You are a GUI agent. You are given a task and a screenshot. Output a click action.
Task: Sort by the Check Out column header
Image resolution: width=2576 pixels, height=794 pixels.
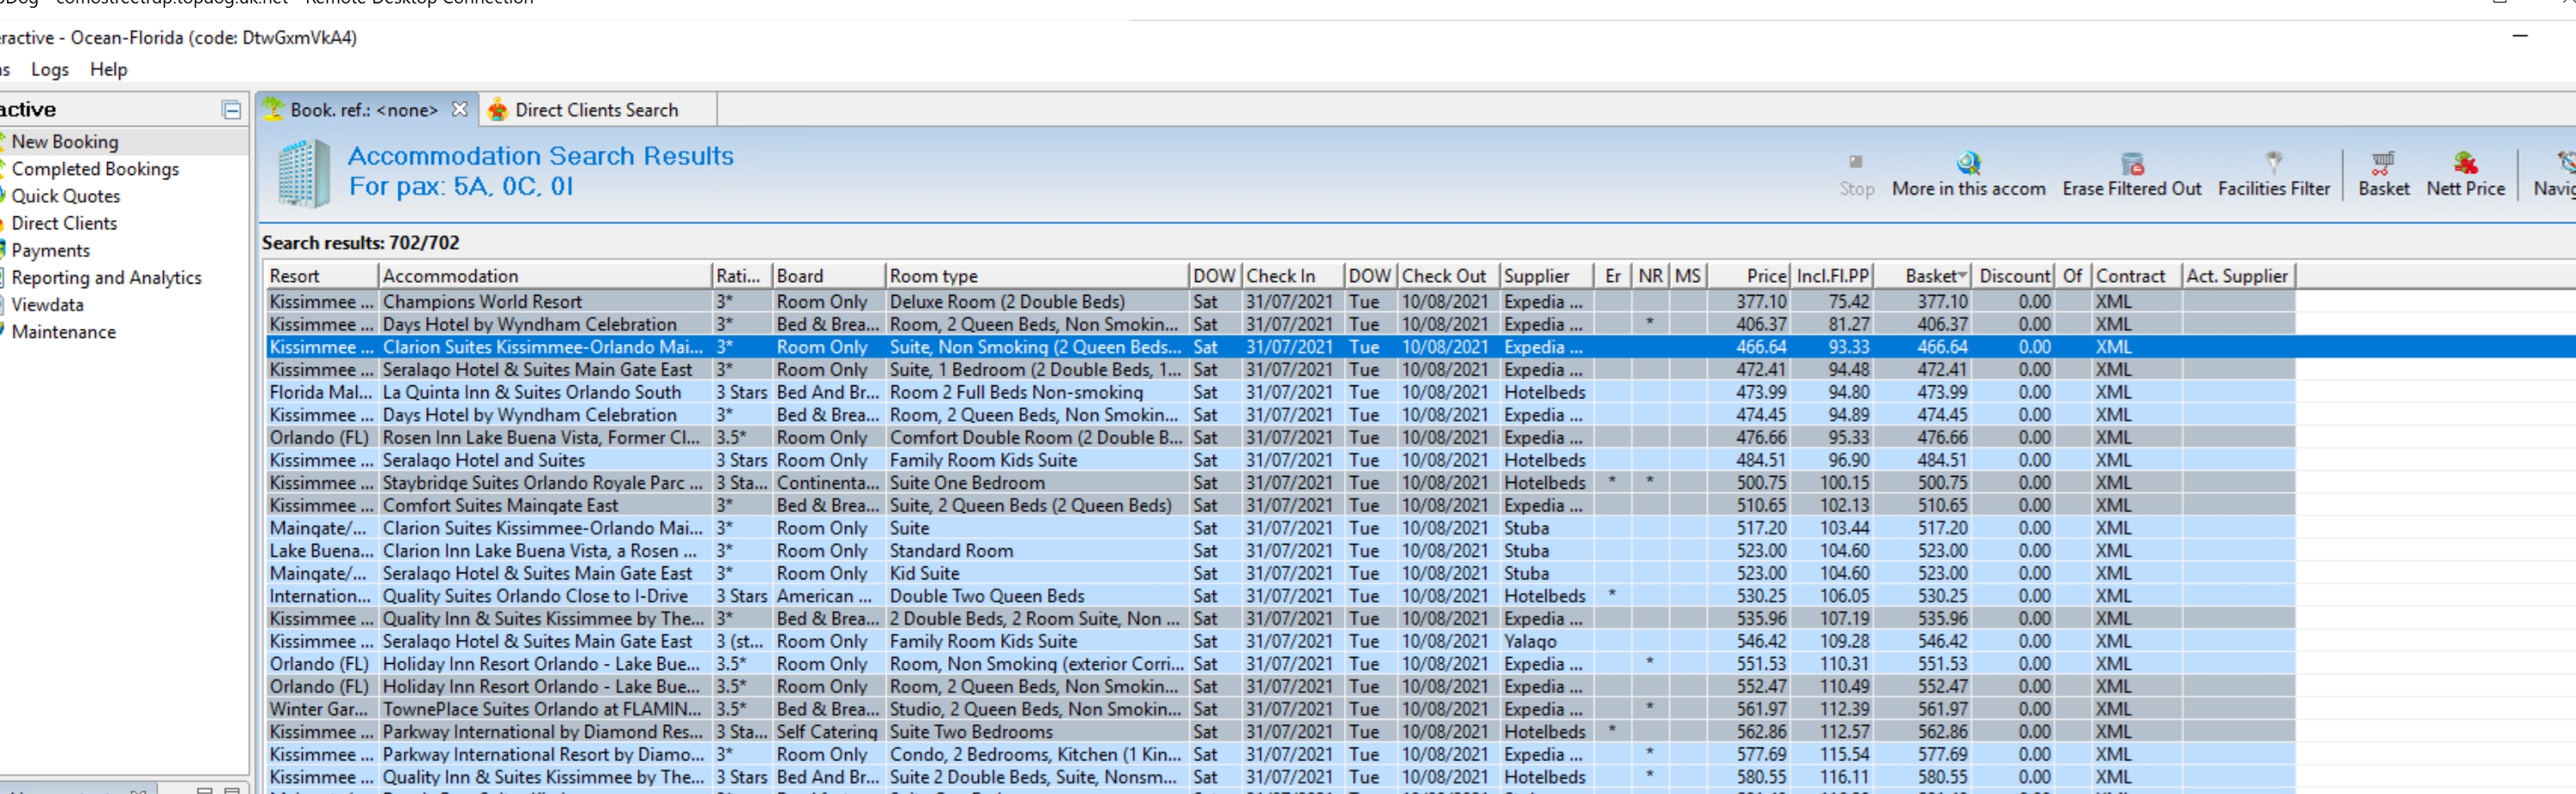point(1447,276)
